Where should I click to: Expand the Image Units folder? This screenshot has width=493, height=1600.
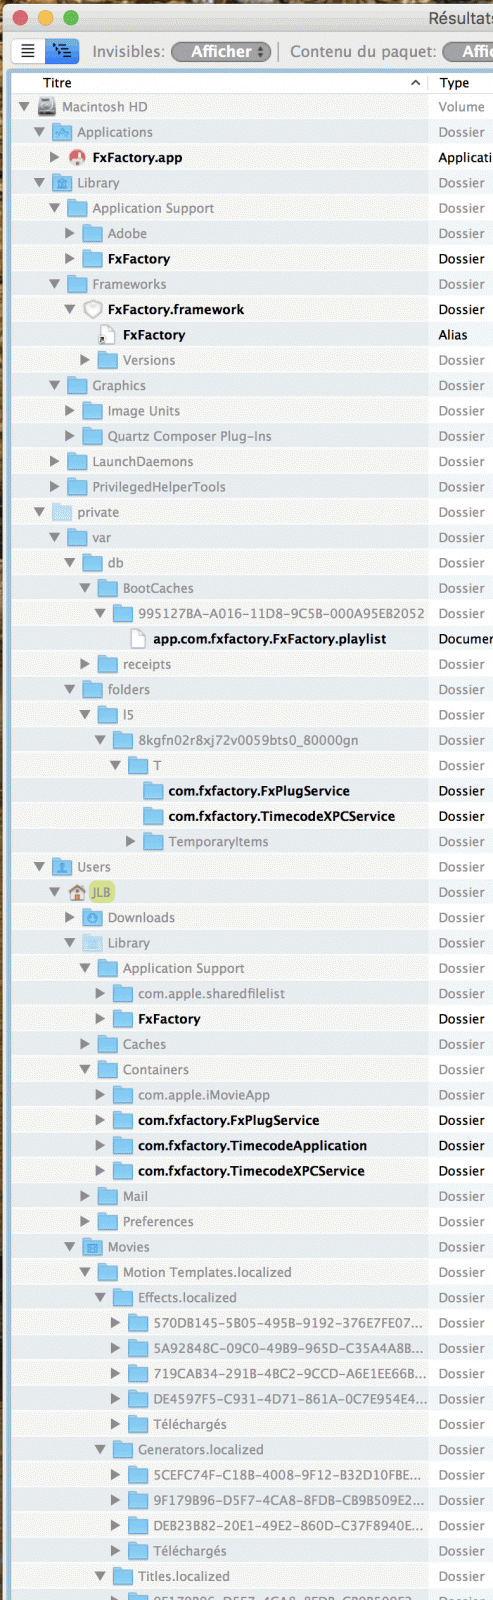coord(70,411)
